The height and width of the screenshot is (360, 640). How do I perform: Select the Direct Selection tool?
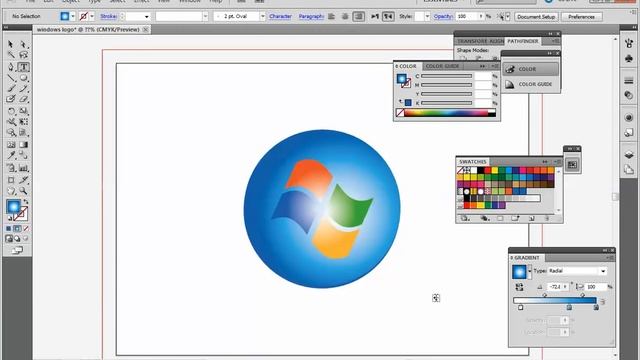[x=23, y=44]
